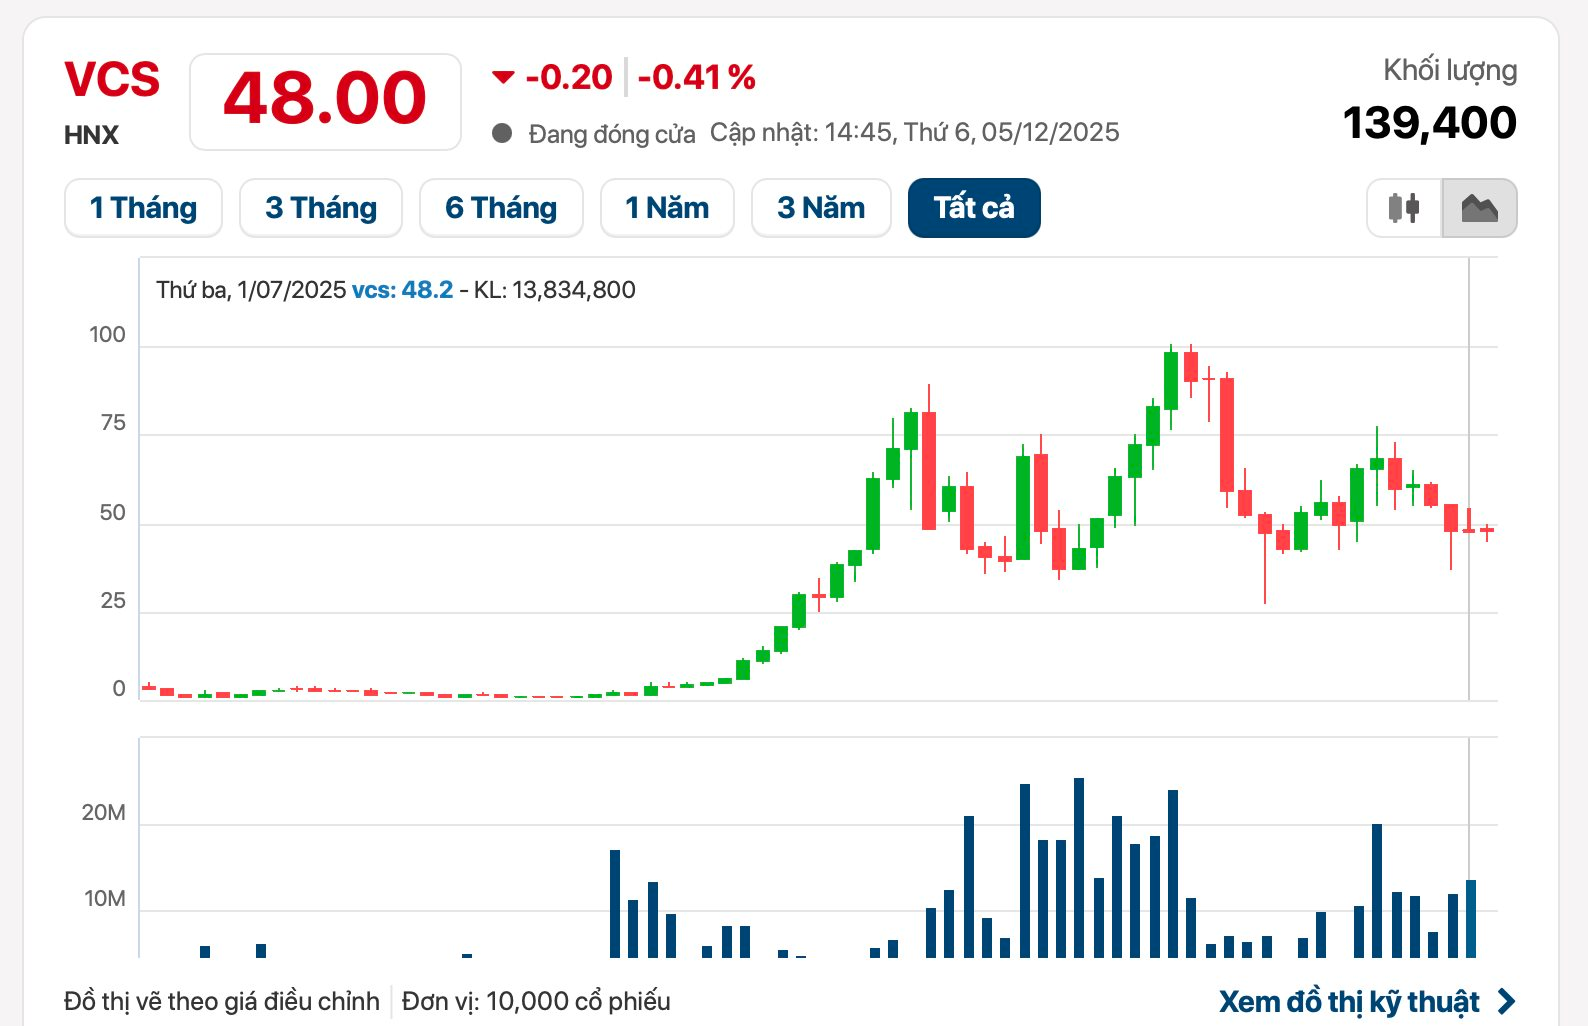Viewport: 1588px width, 1026px height.
Task: Click the grey market-closed status dot
Action: [502, 133]
